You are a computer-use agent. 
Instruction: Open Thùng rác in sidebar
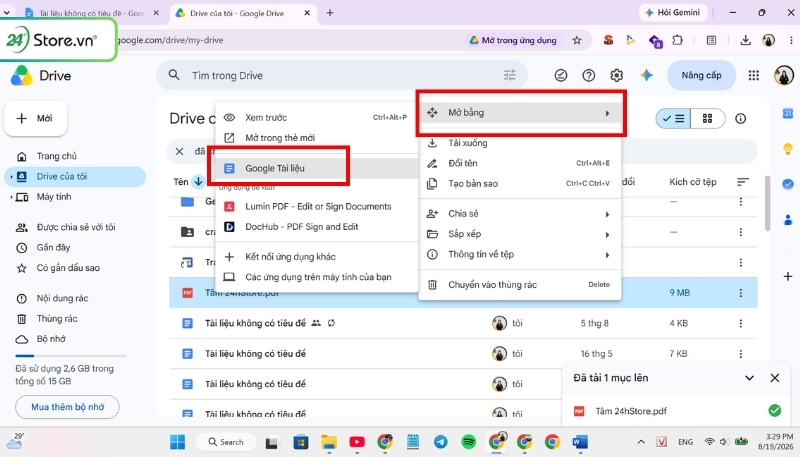pos(75,319)
